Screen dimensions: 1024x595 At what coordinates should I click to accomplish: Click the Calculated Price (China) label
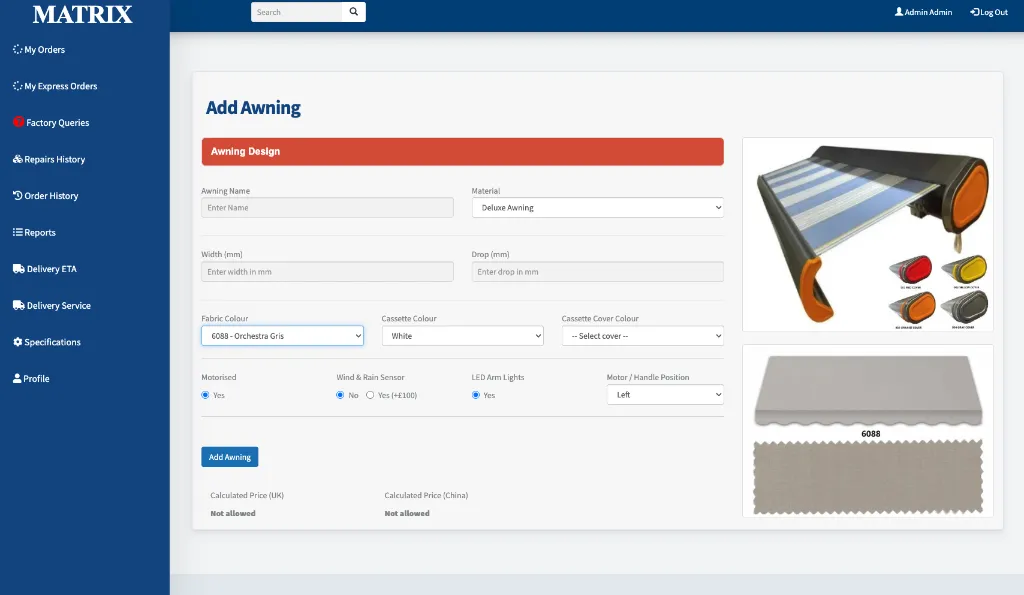(426, 495)
